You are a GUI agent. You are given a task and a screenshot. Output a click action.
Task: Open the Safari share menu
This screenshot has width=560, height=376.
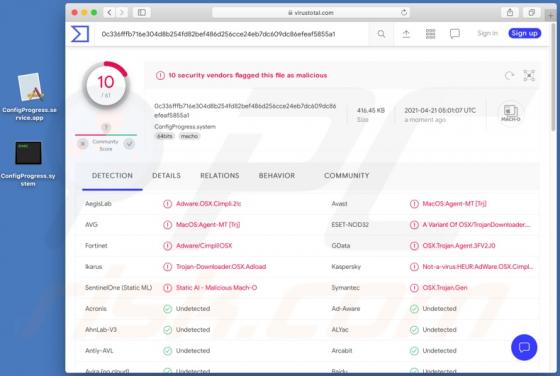pyautogui.click(x=510, y=12)
